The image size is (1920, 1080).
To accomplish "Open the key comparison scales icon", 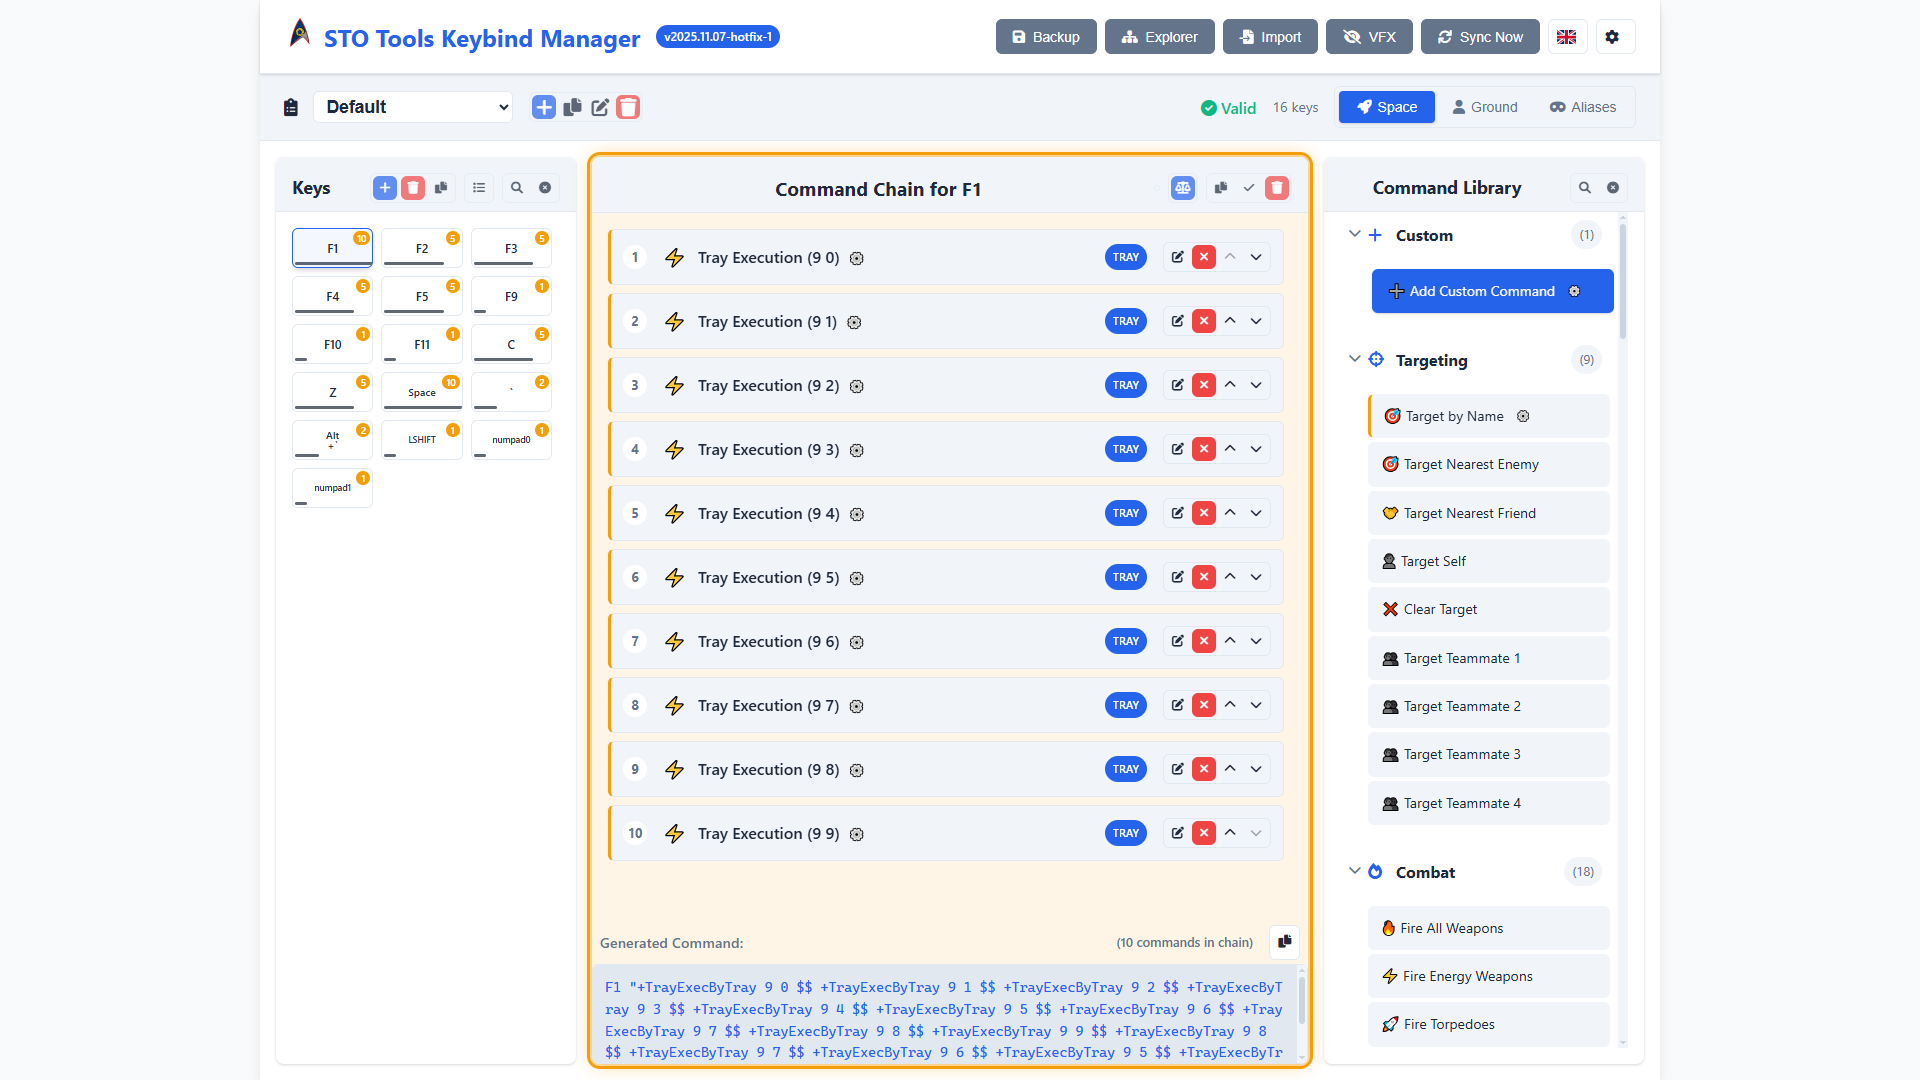I will [x=1183, y=187].
